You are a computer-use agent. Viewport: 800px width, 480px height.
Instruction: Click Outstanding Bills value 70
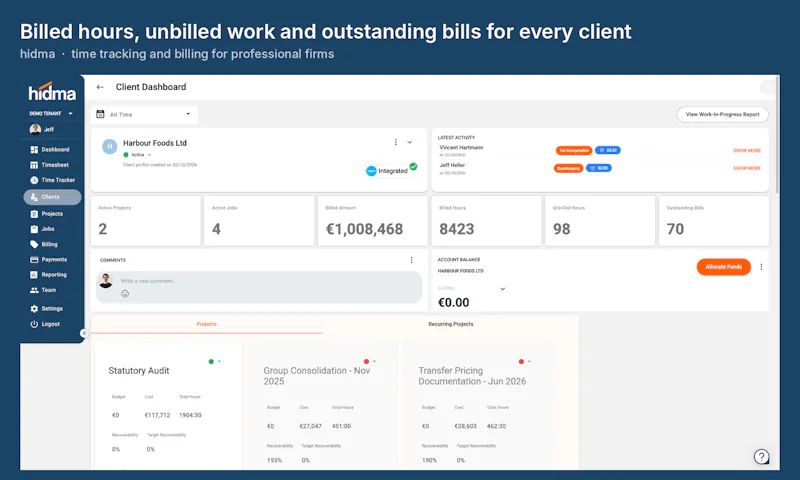(675, 229)
